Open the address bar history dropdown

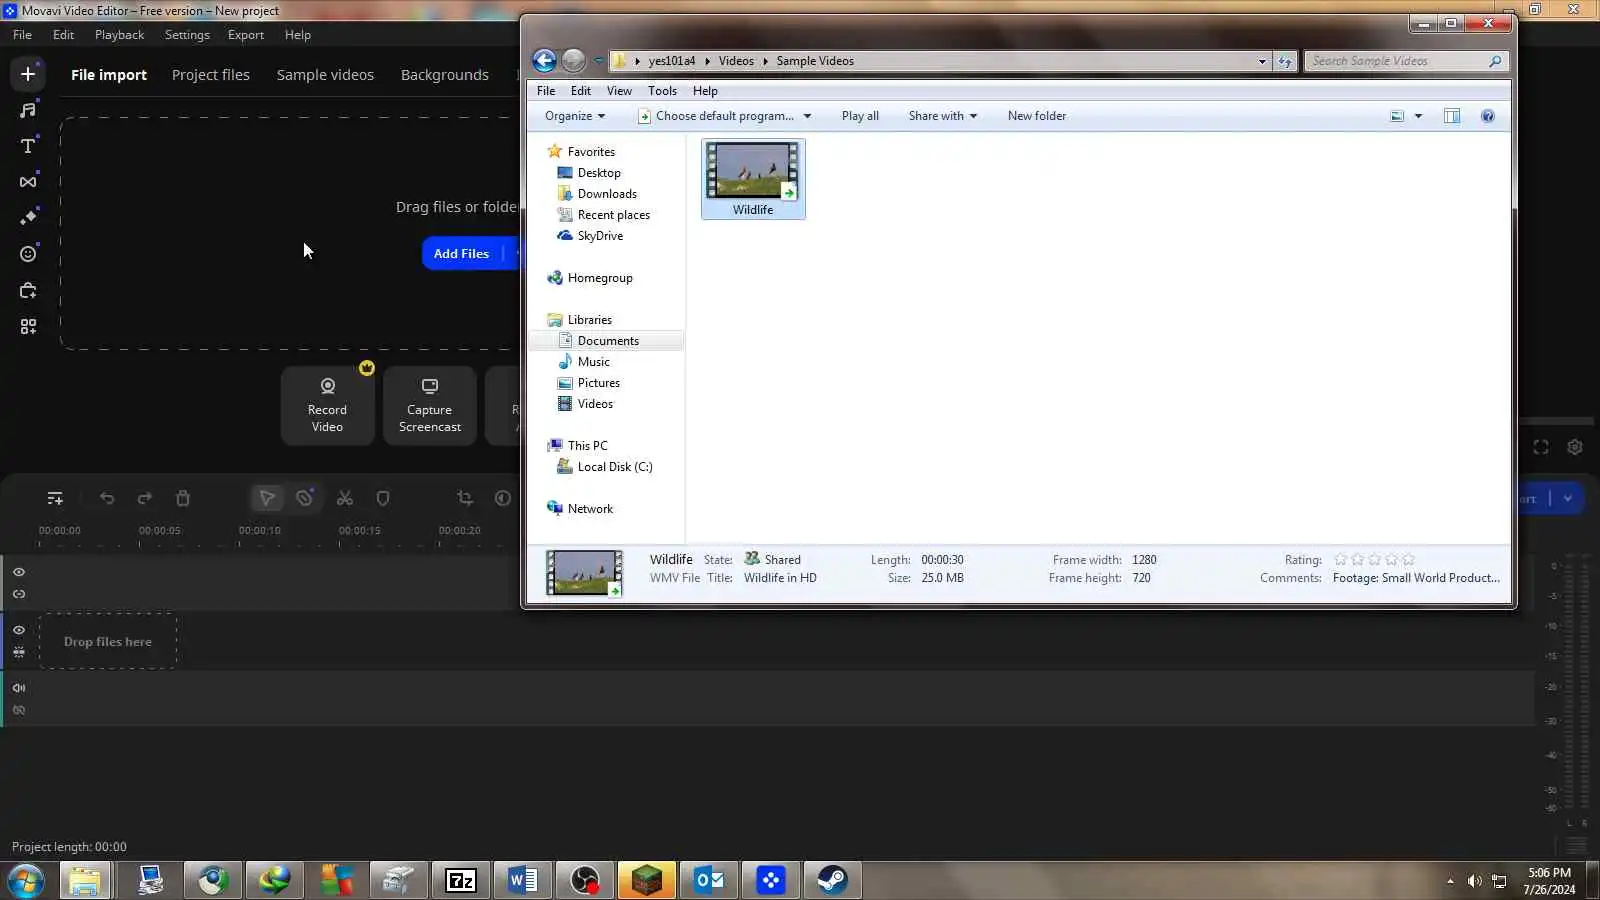click(x=1262, y=61)
